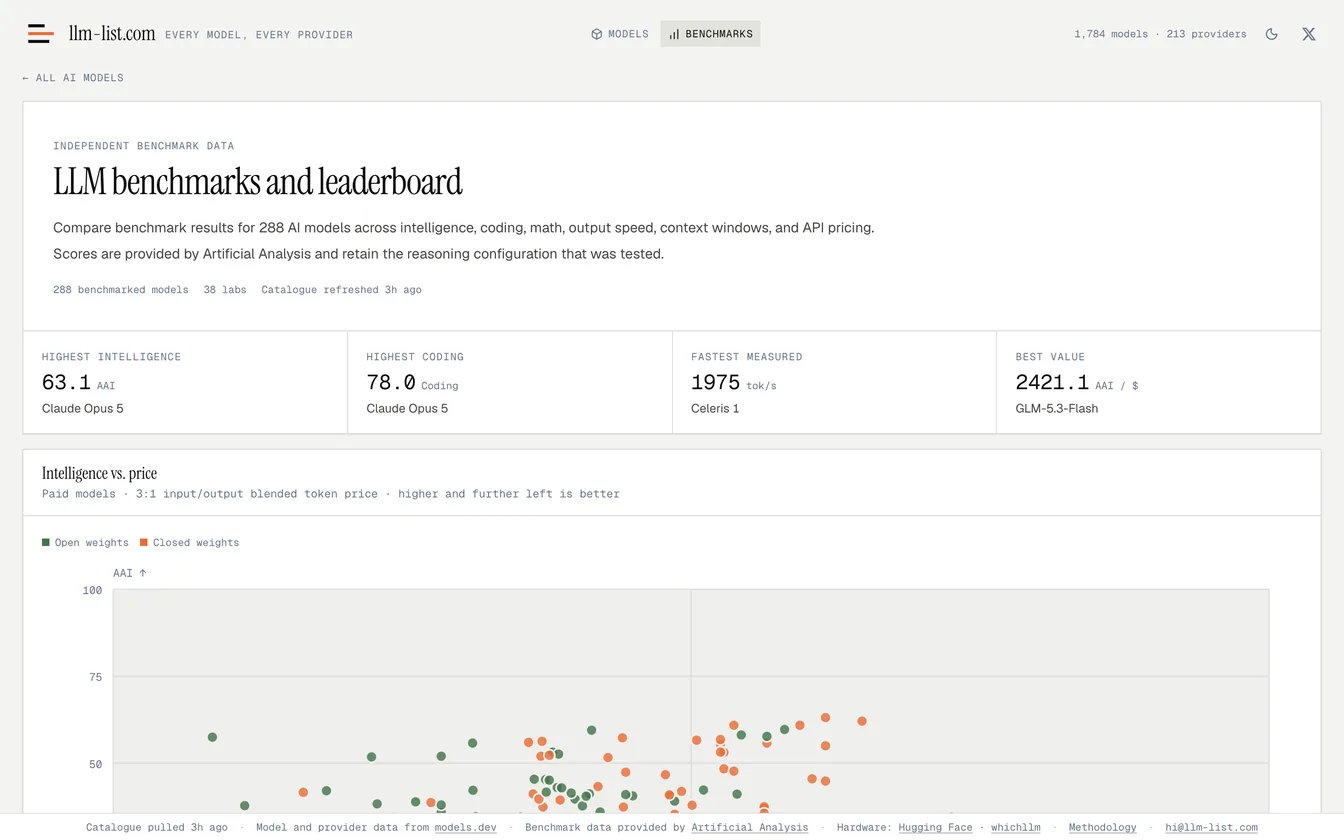Select the Benchmarks tab
Image resolution: width=1344 pixels, height=840 pixels.
710,34
